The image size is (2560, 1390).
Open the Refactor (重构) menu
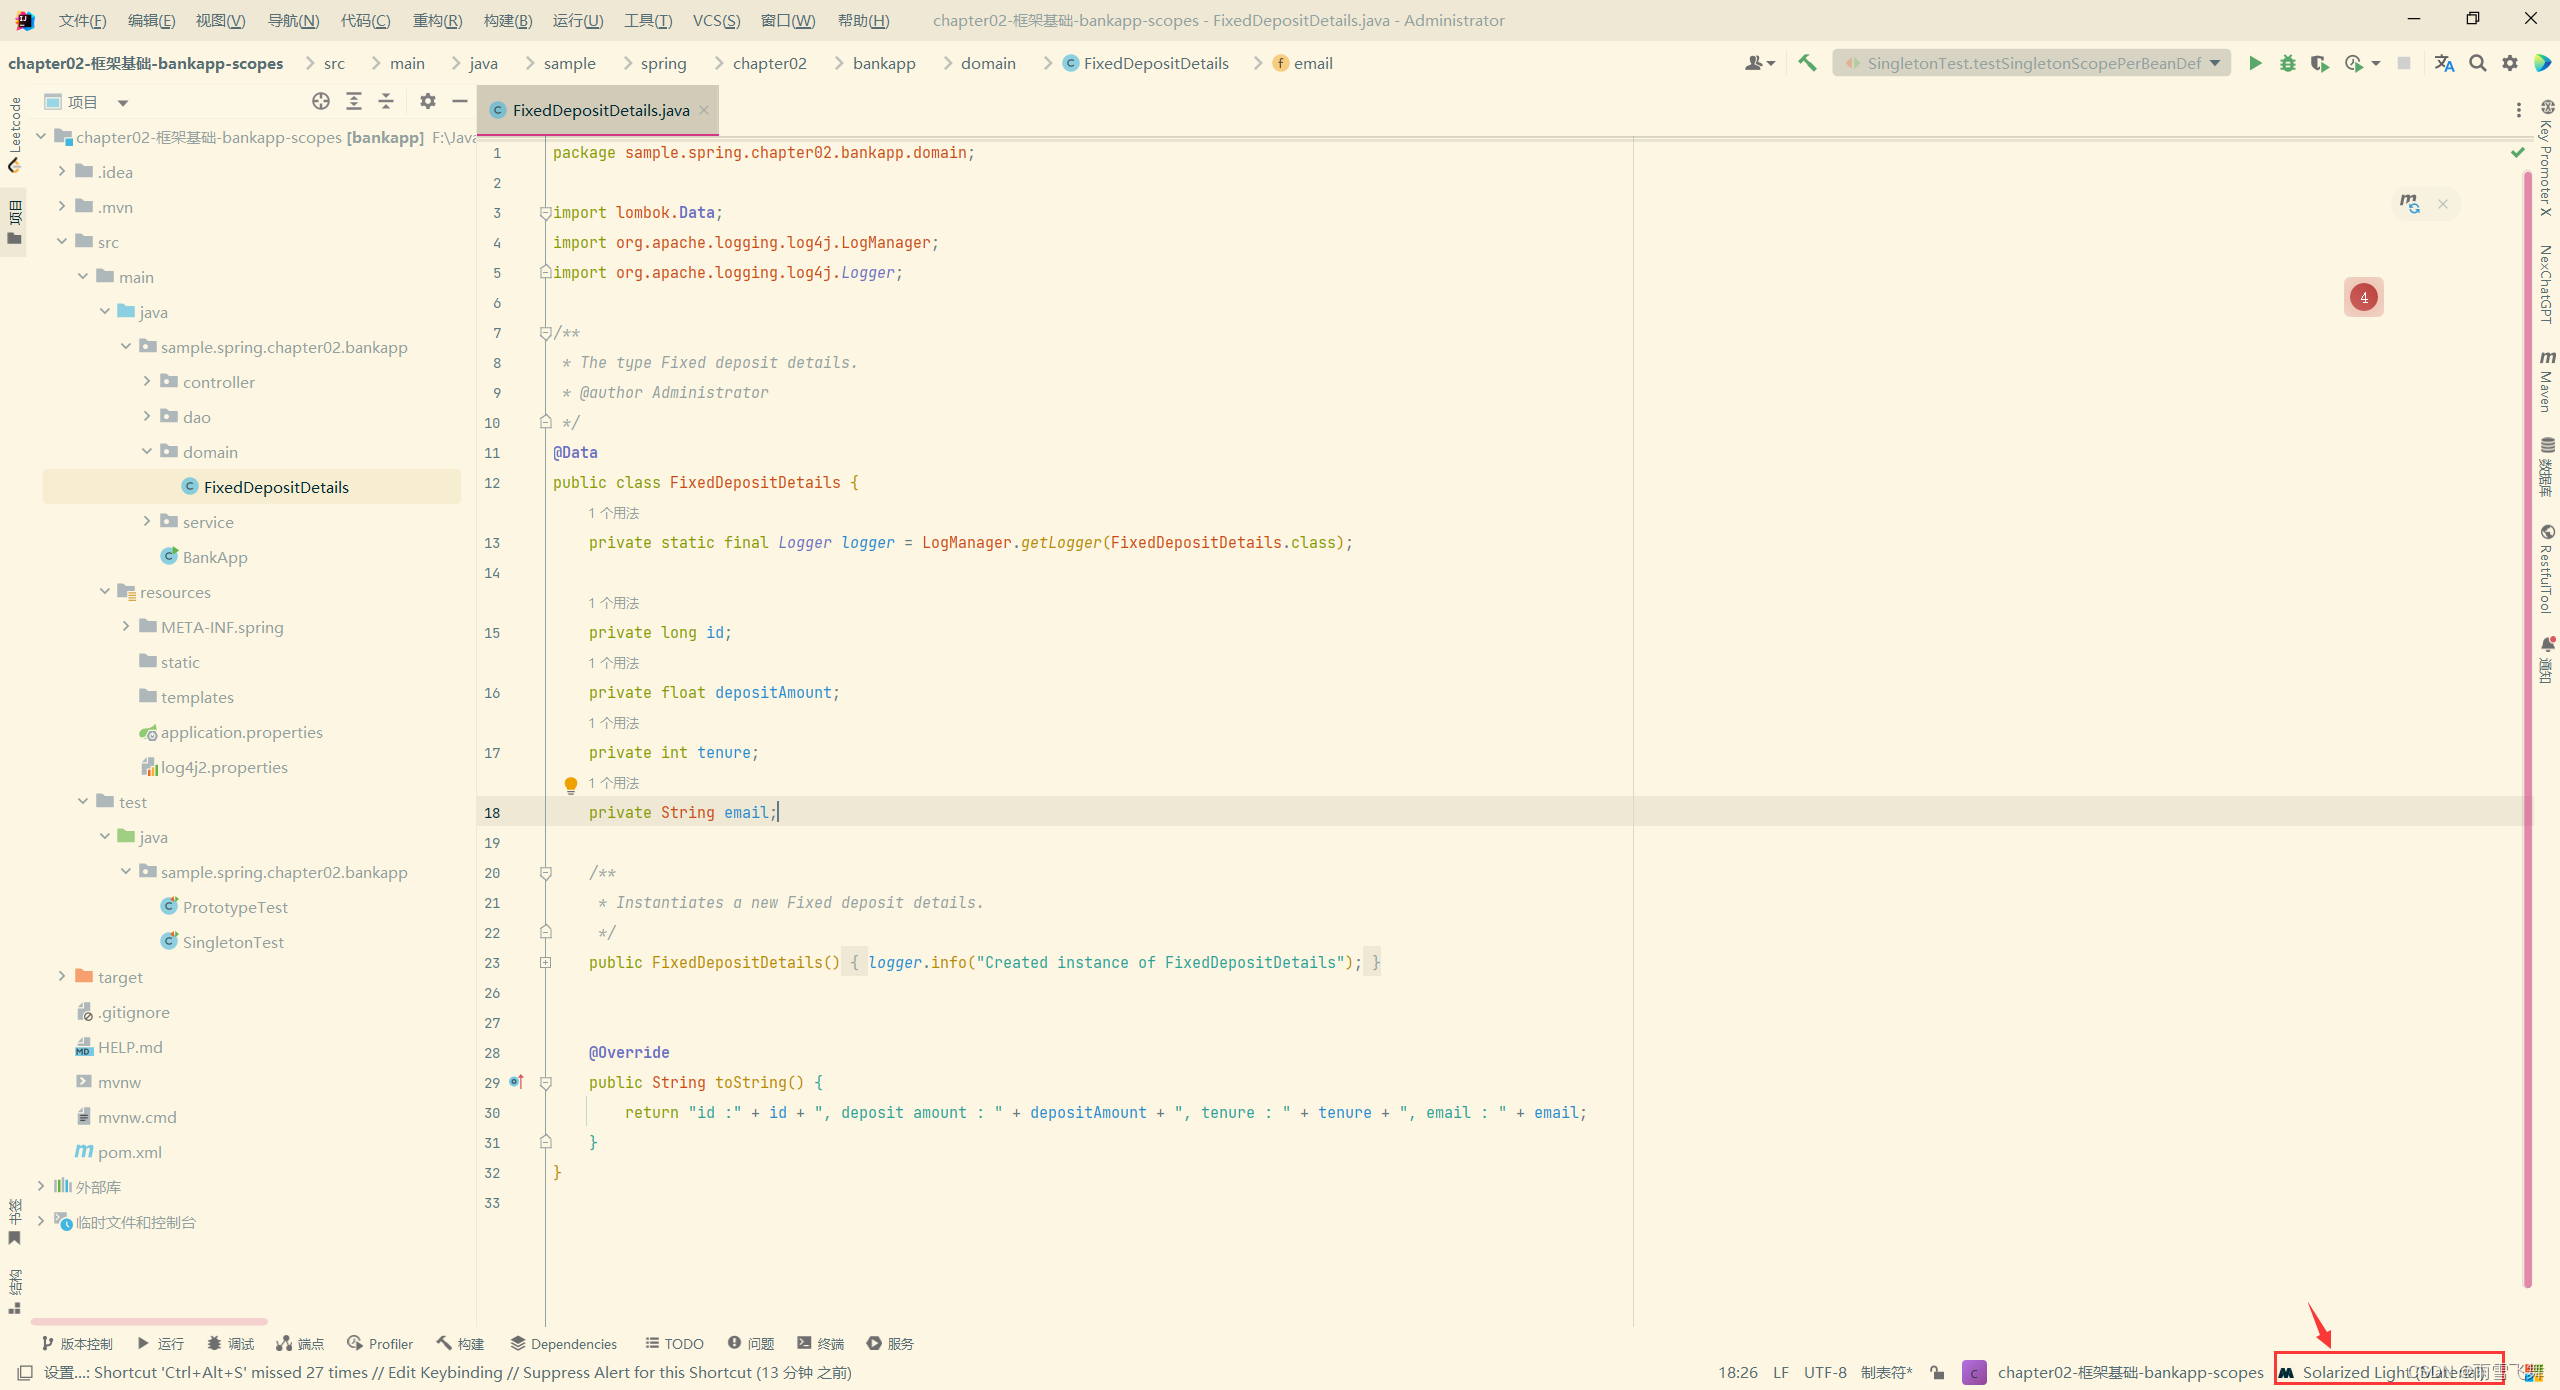pyautogui.click(x=437, y=20)
